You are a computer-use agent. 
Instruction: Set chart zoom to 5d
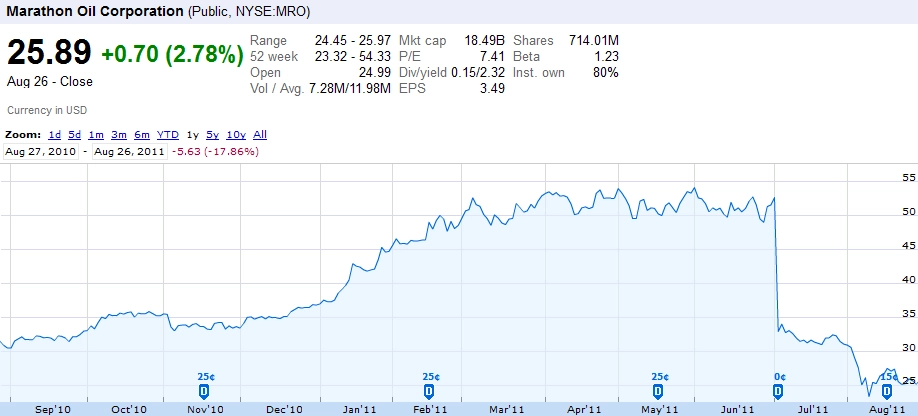pyautogui.click(x=74, y=135)
